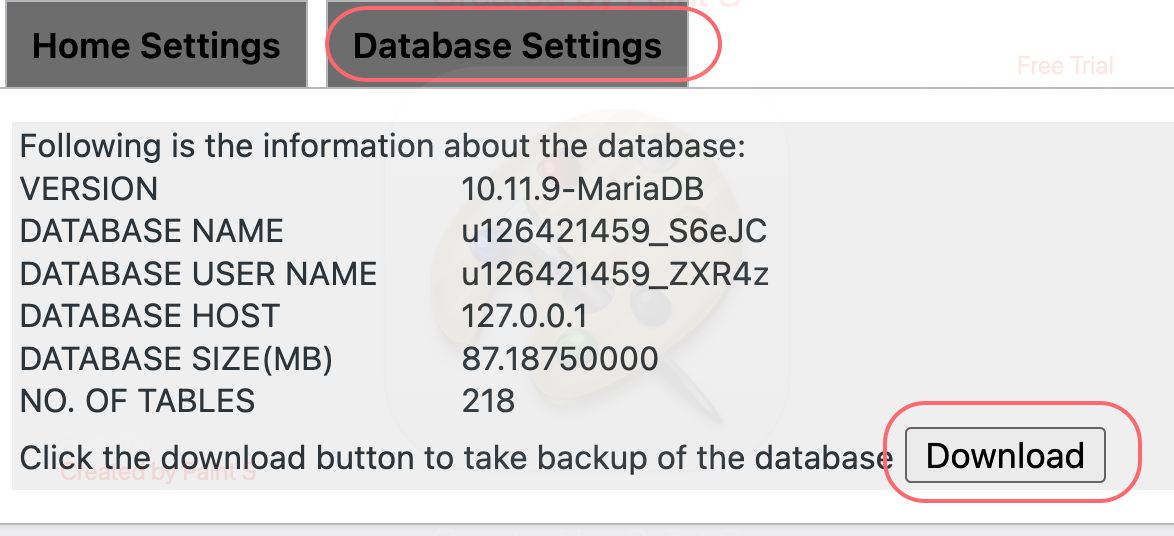
Task: Select the host value 127.0.0.1
Action: point(524,316)
